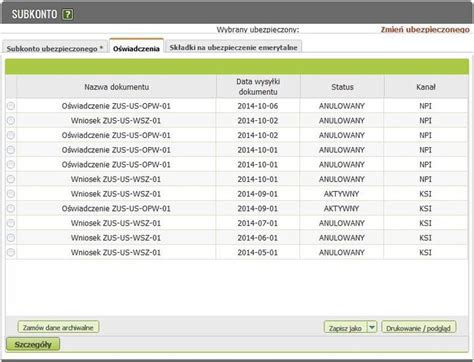
Task: Select radio for Wniosek ZUS-US-WSZ-01 dated 2014-05-01
Action: coord(11,253)
